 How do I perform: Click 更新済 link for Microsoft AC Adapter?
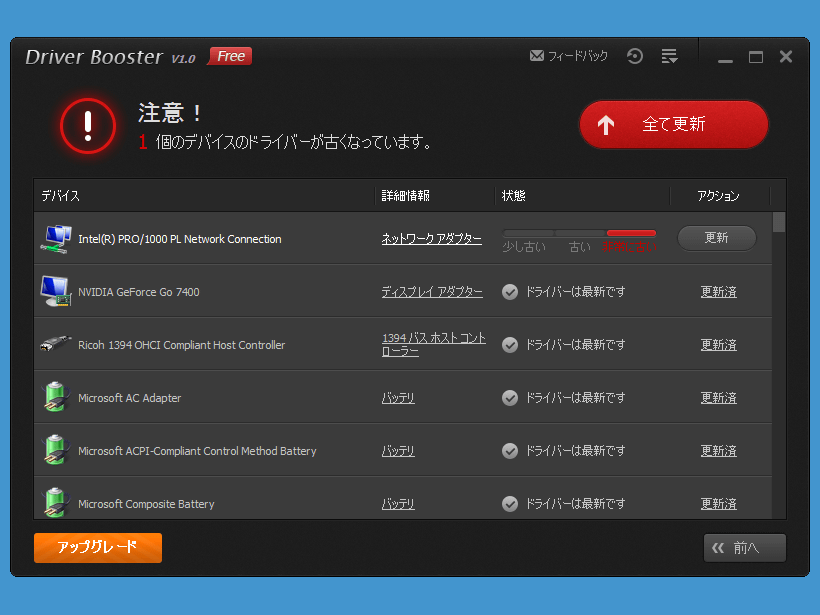tap(719, 398)
